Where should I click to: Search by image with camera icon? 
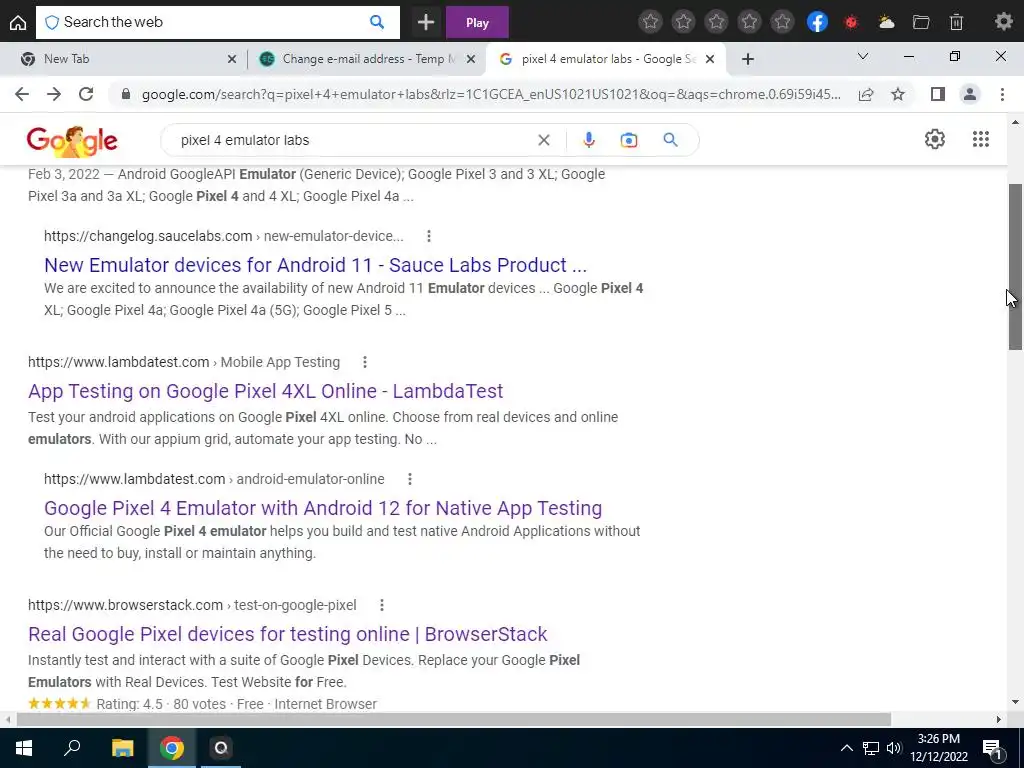click(x=628, y=140)
